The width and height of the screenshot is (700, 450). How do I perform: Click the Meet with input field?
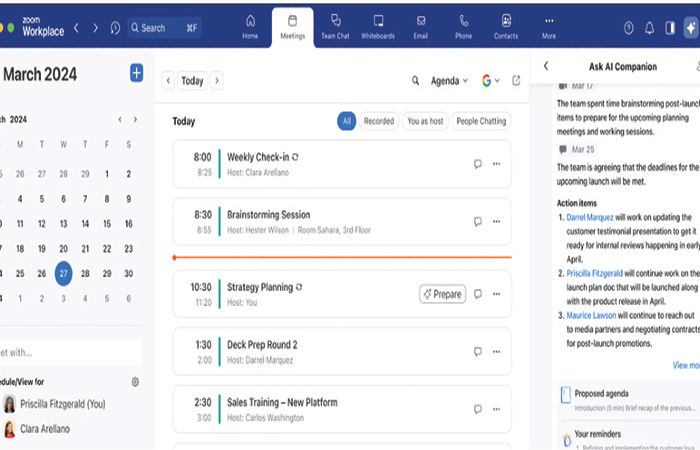click(x=71, y=352)
